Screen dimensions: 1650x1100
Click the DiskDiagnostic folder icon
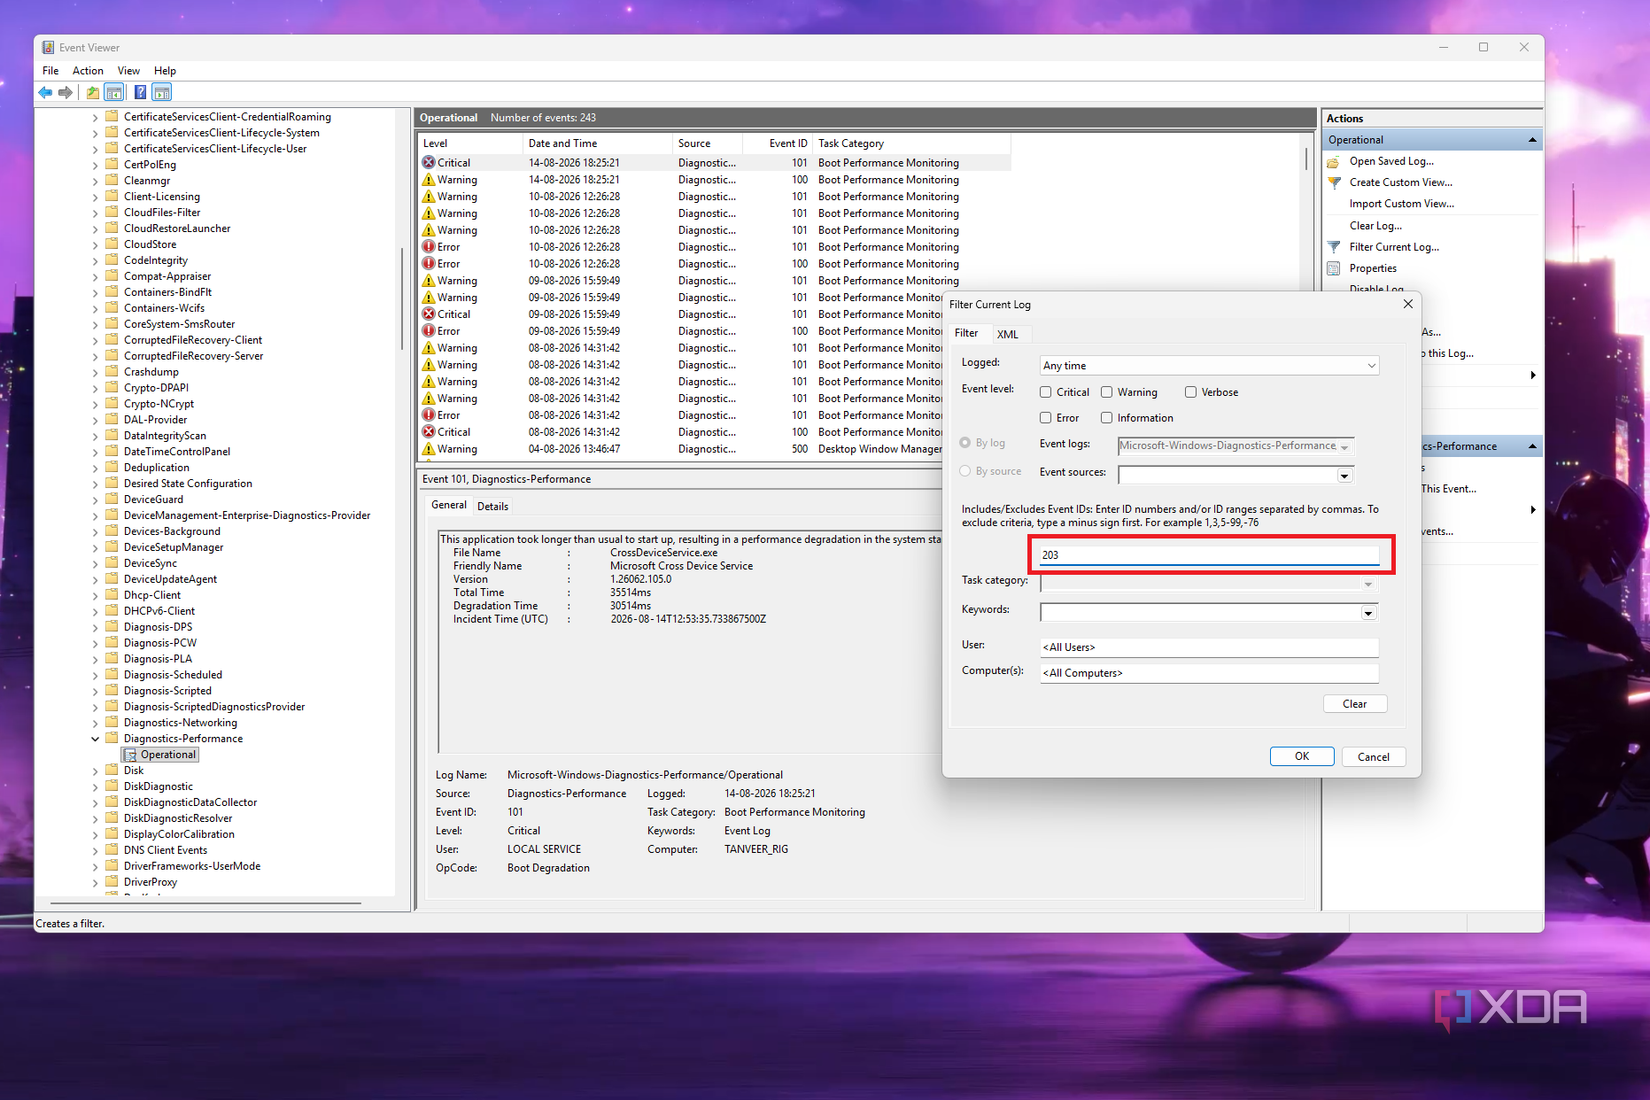click(112, 786)
